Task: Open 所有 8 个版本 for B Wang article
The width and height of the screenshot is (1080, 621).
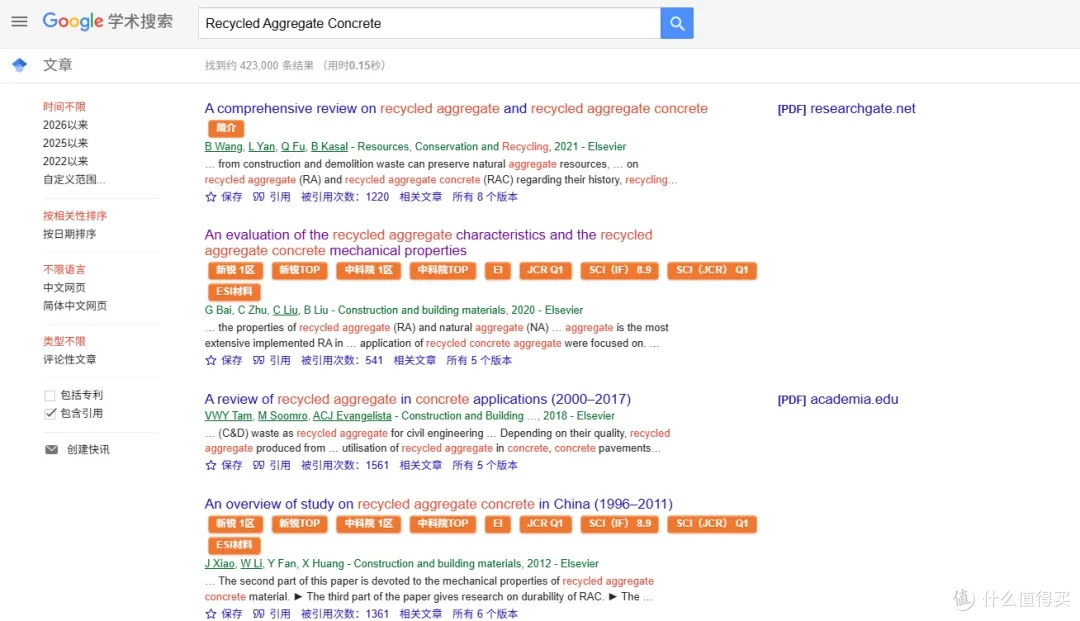Action: 485,197
